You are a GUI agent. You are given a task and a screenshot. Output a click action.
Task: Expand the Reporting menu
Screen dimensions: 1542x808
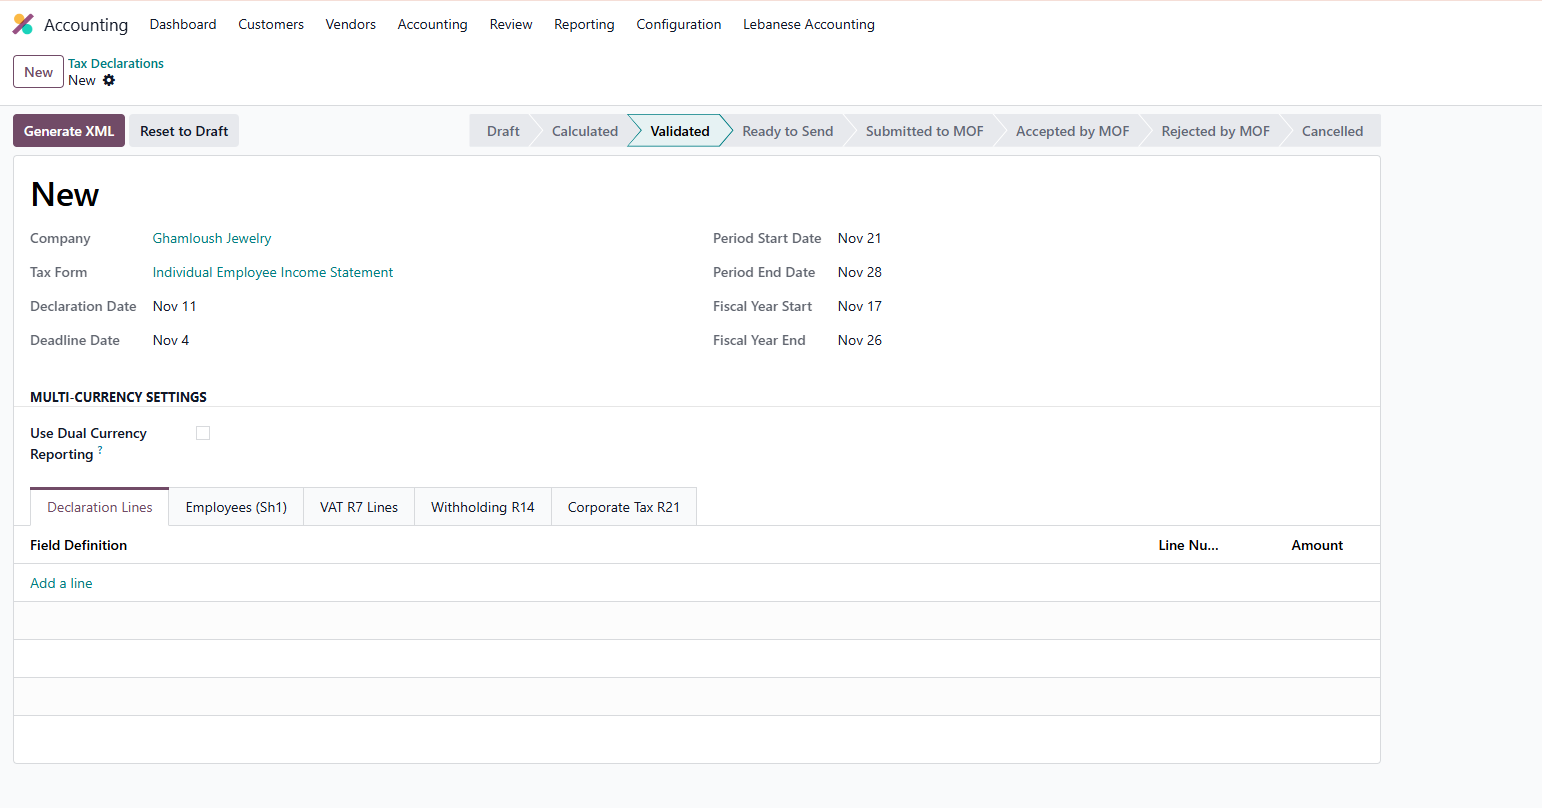coord(584,24)
